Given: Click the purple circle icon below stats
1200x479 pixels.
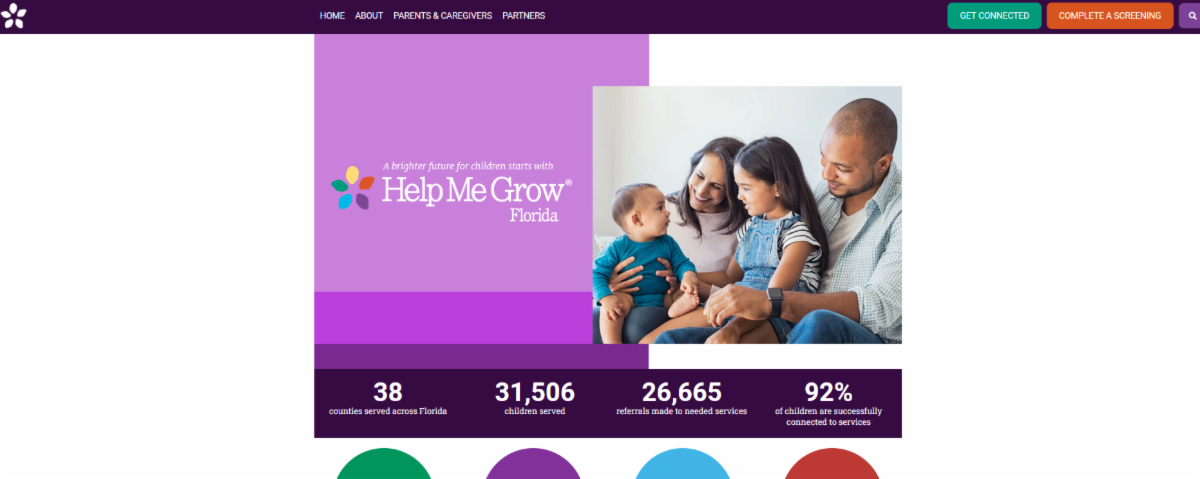Looking at the screenshot, I should pyautogui.click(x=533, y=464).
